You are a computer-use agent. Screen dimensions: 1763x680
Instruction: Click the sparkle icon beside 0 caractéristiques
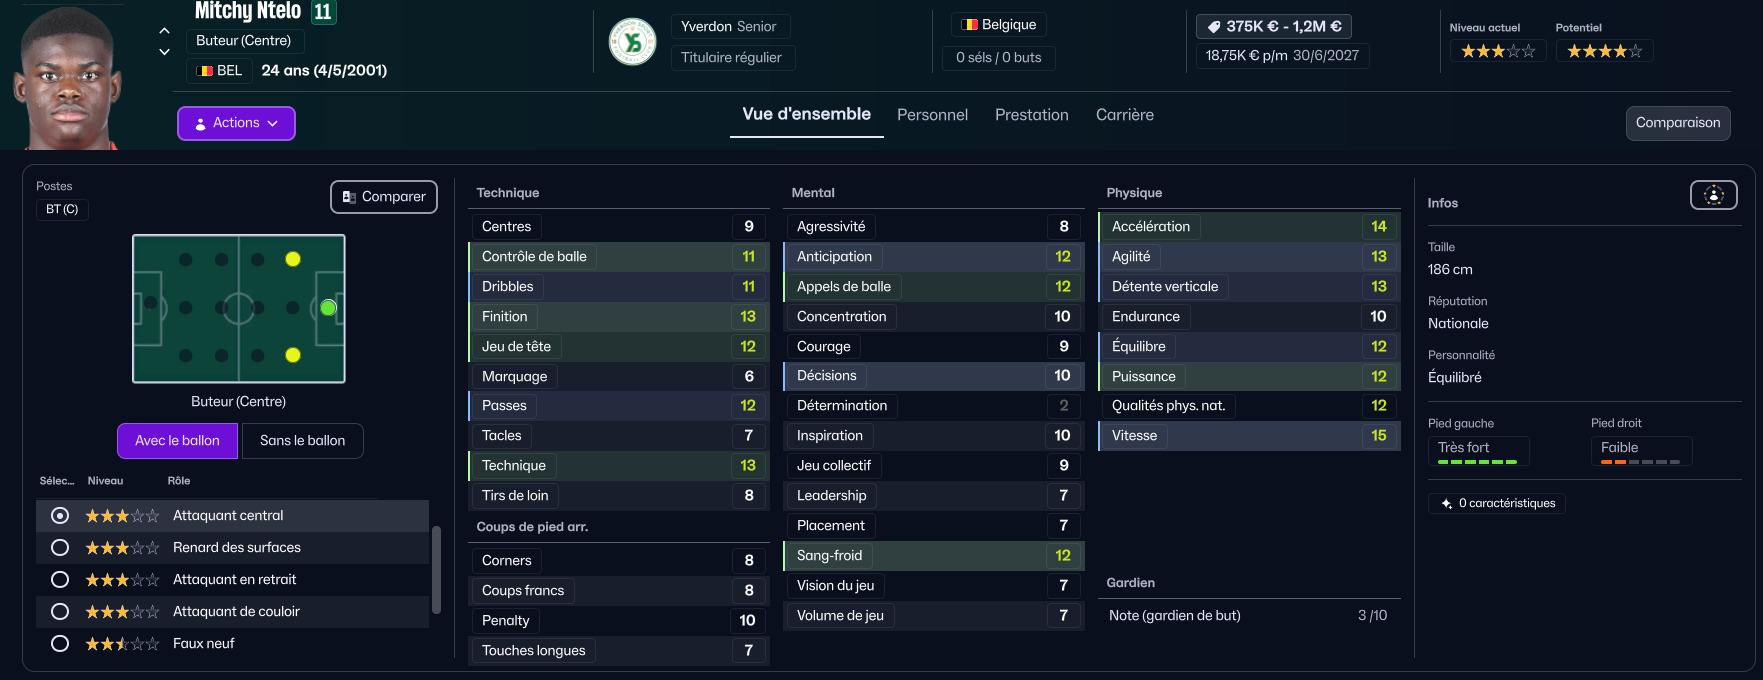(1446, 504)
